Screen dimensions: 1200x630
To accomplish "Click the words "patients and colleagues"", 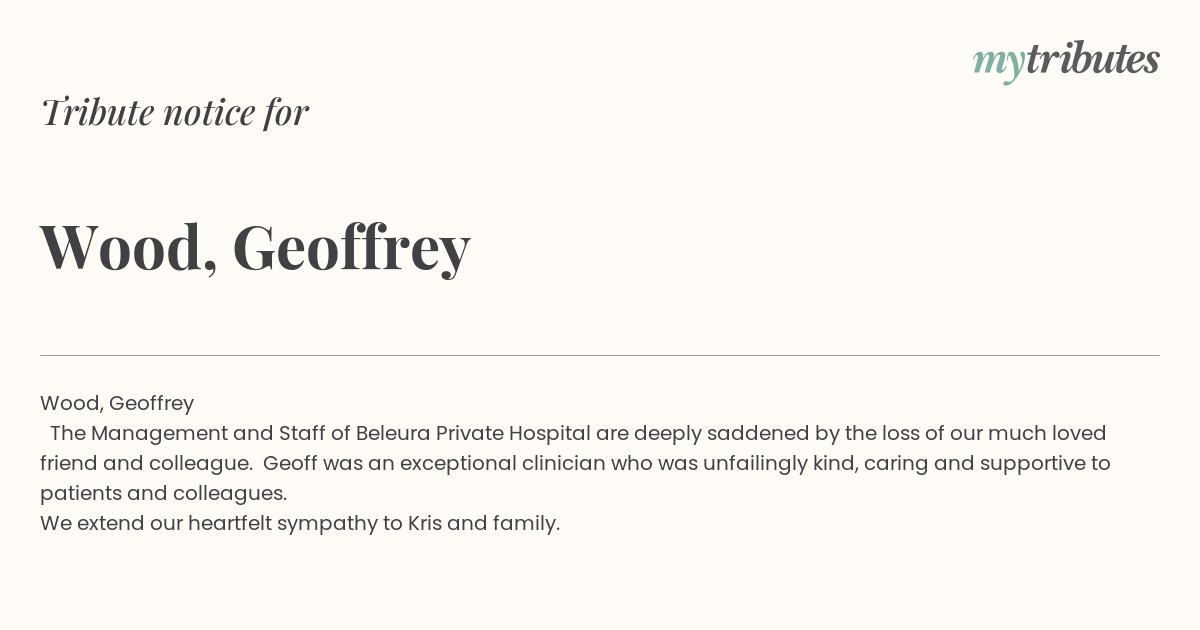I will 163,493.
